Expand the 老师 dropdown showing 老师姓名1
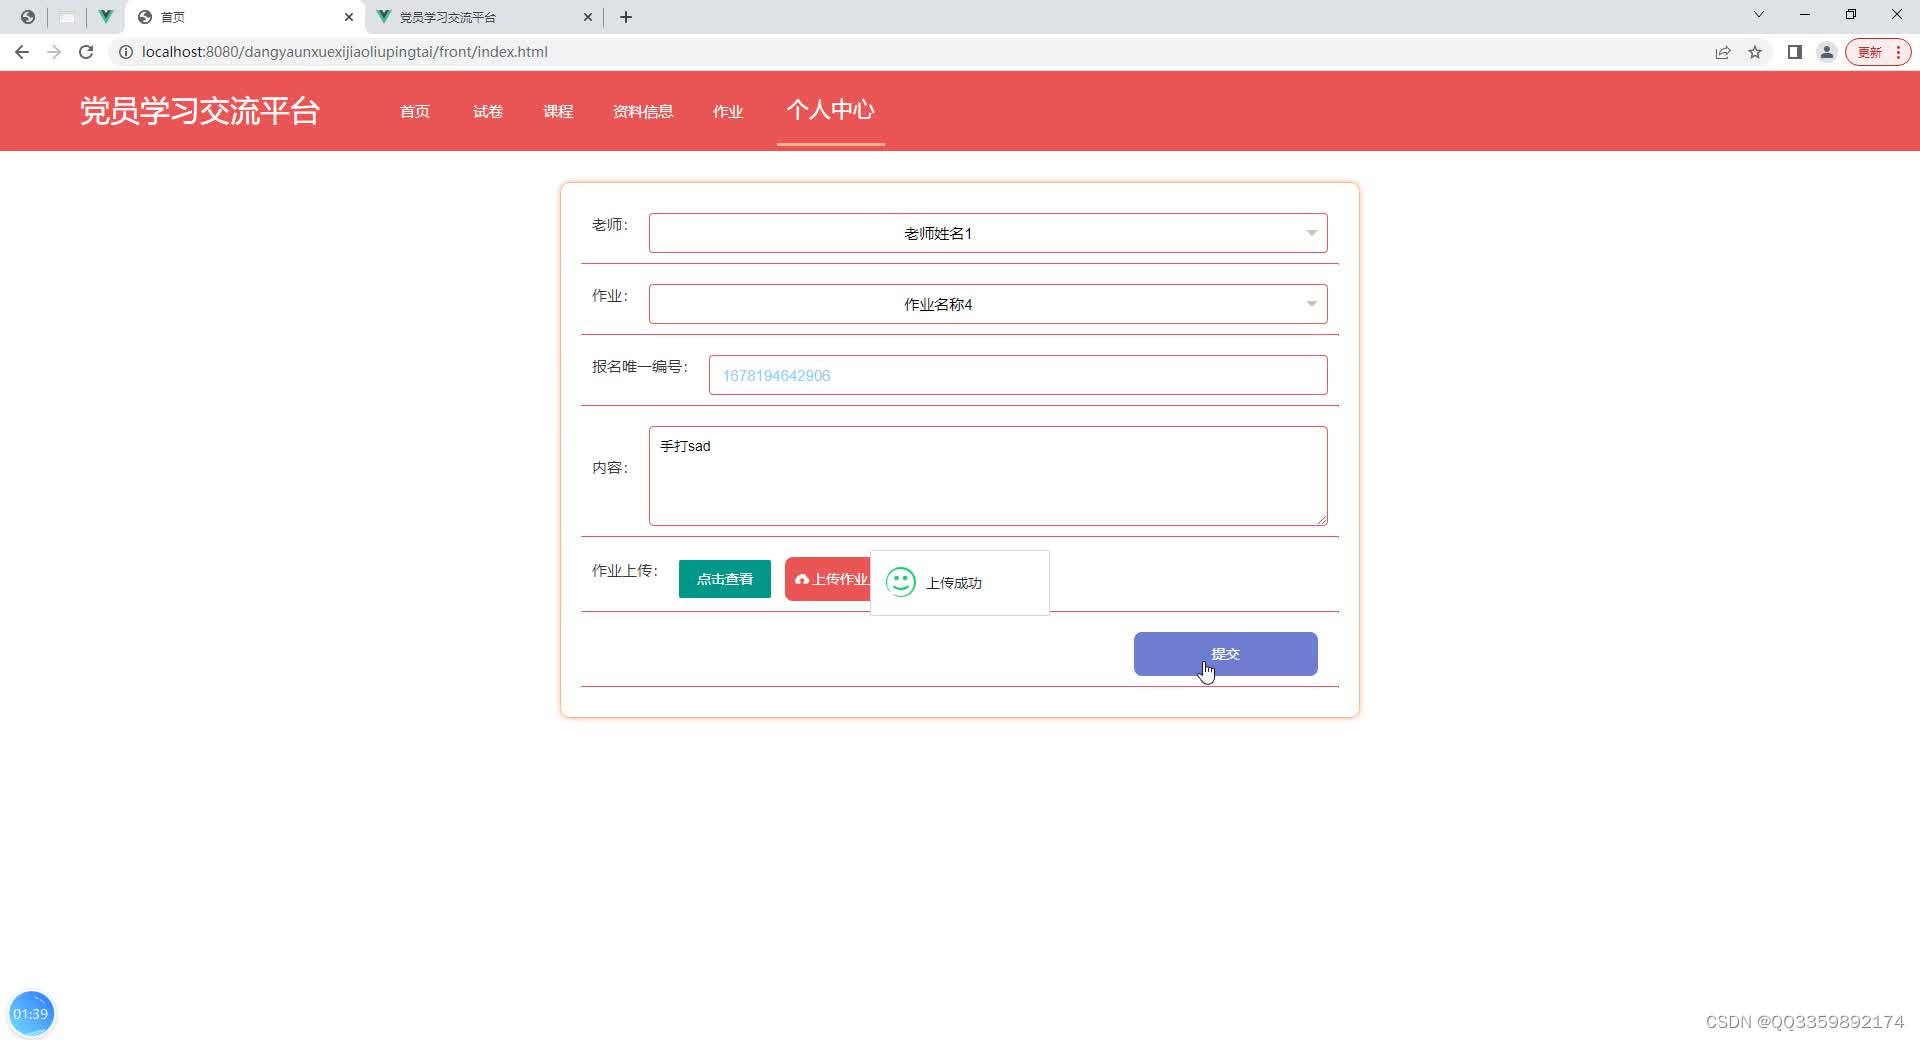1920x1040 pixels. coord(988,233)
